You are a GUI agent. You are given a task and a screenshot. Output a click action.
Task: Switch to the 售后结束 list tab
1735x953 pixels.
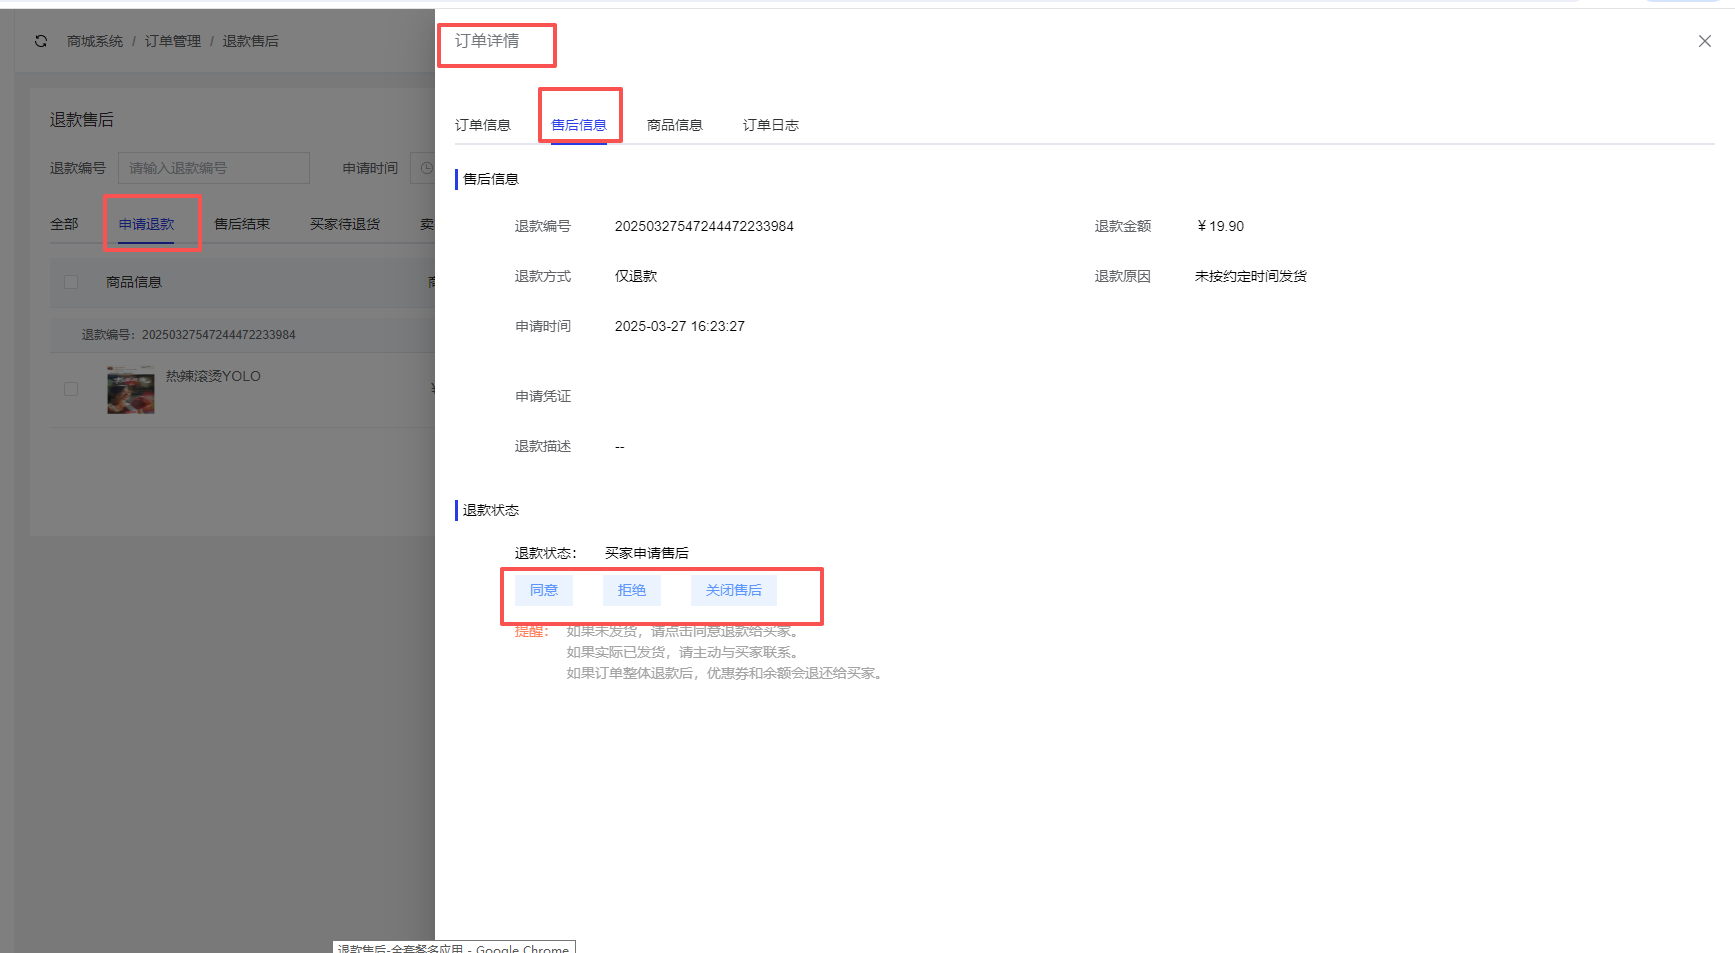[242, 224]
